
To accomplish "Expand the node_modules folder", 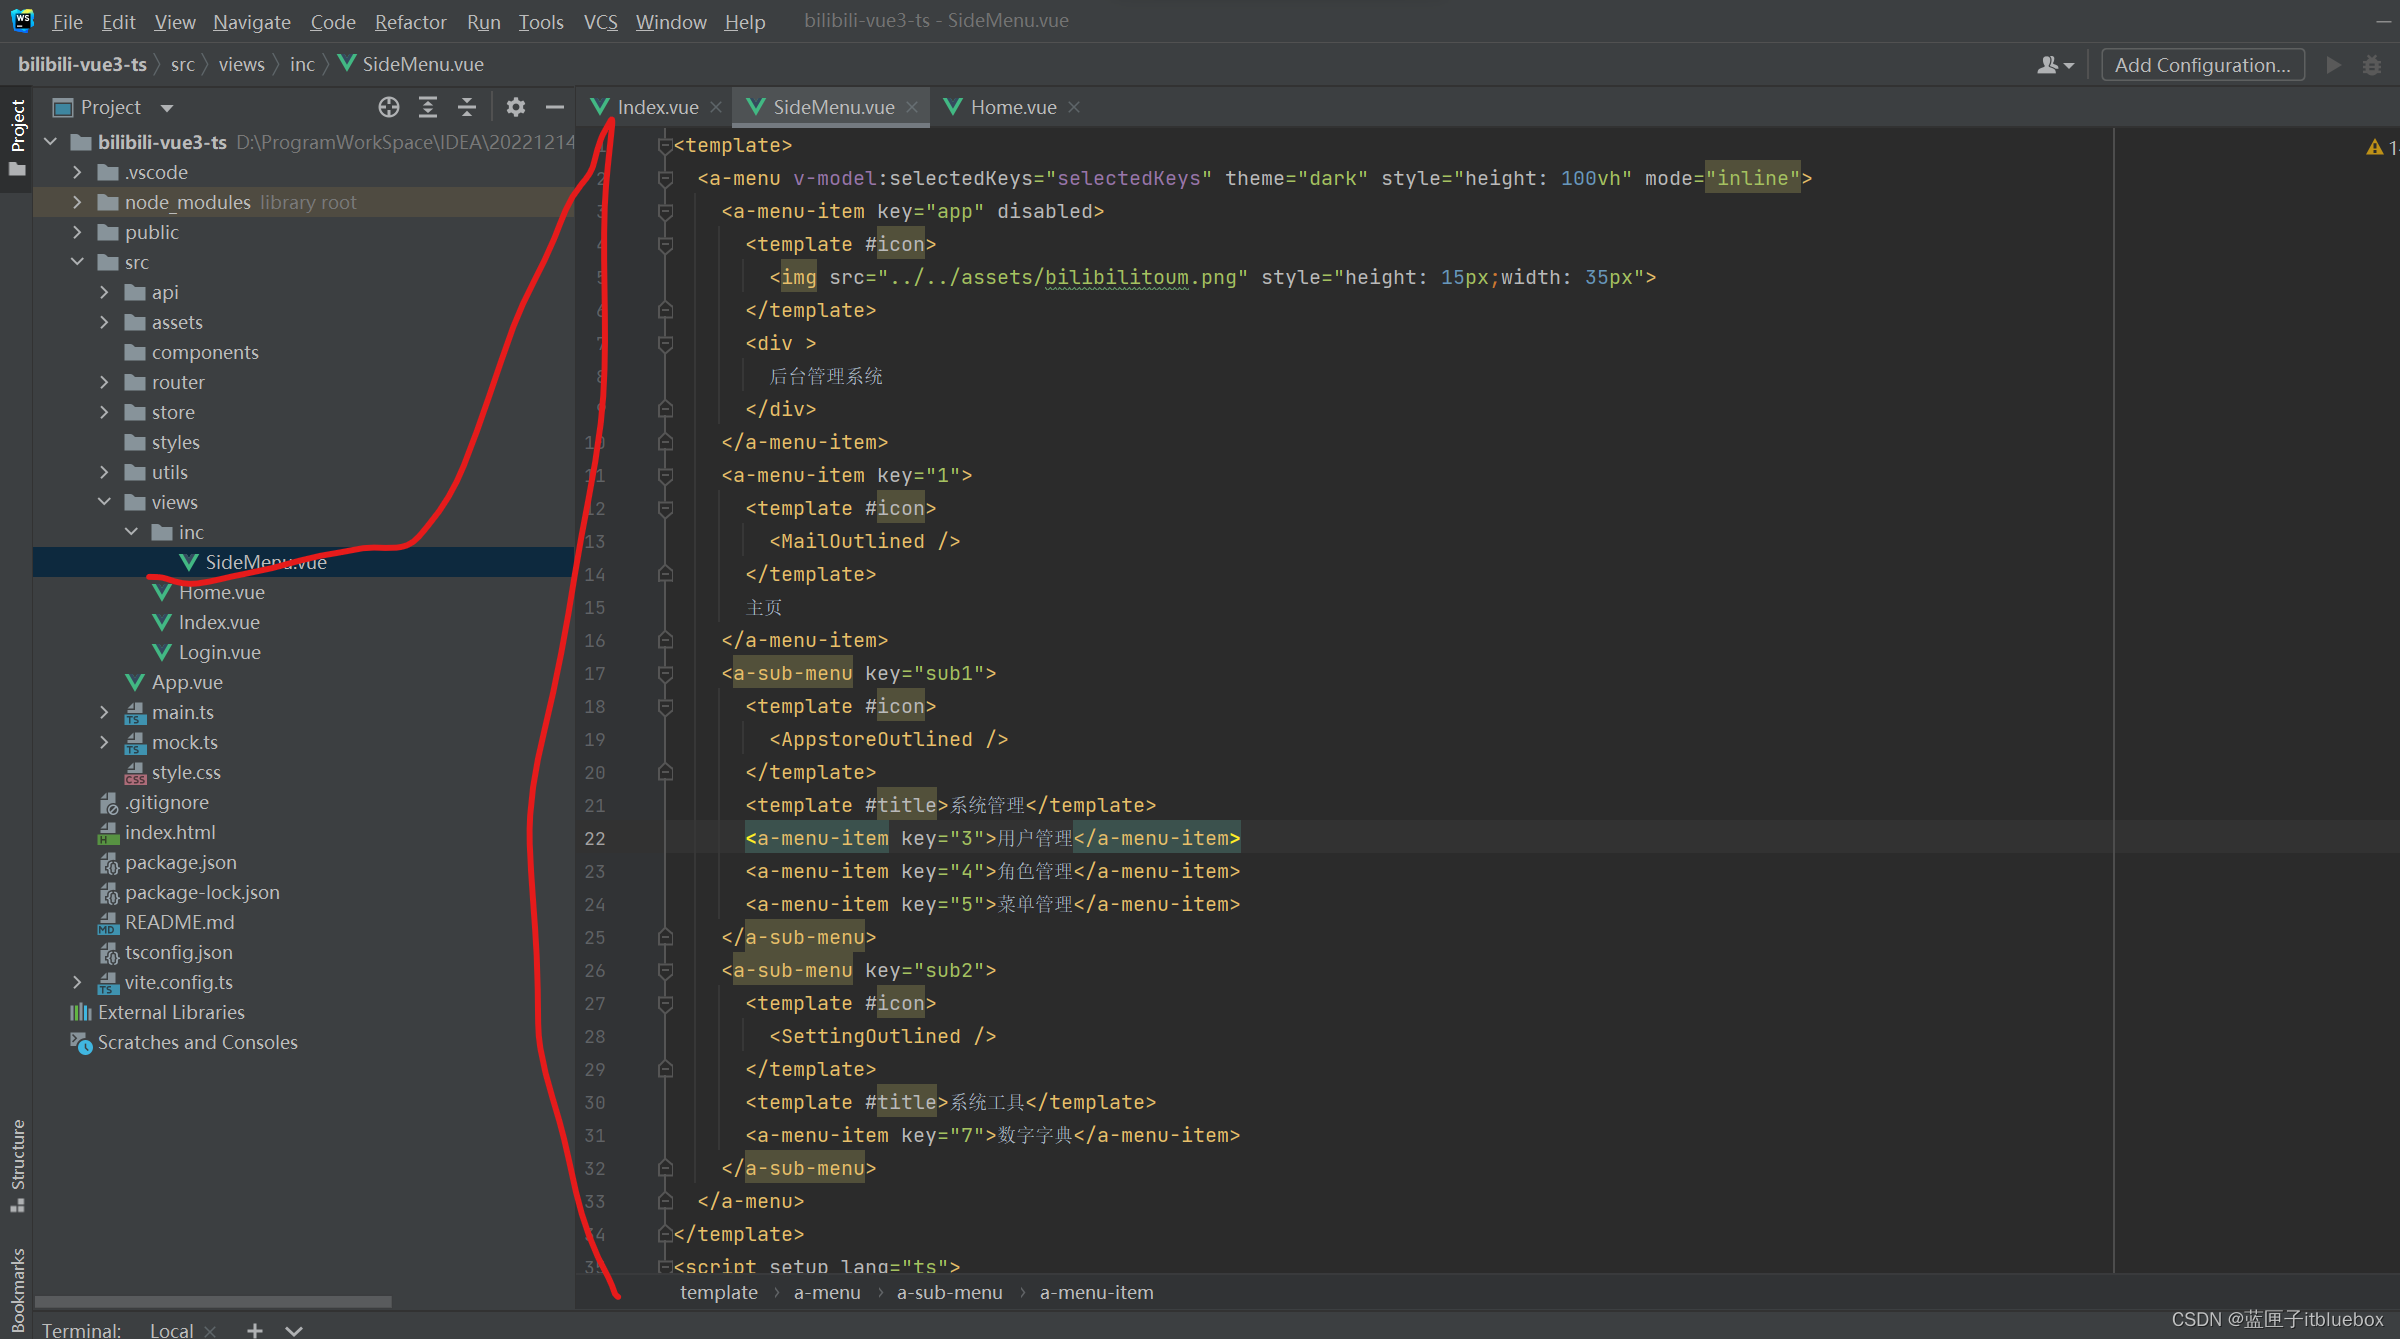I will tap(77, 202).
